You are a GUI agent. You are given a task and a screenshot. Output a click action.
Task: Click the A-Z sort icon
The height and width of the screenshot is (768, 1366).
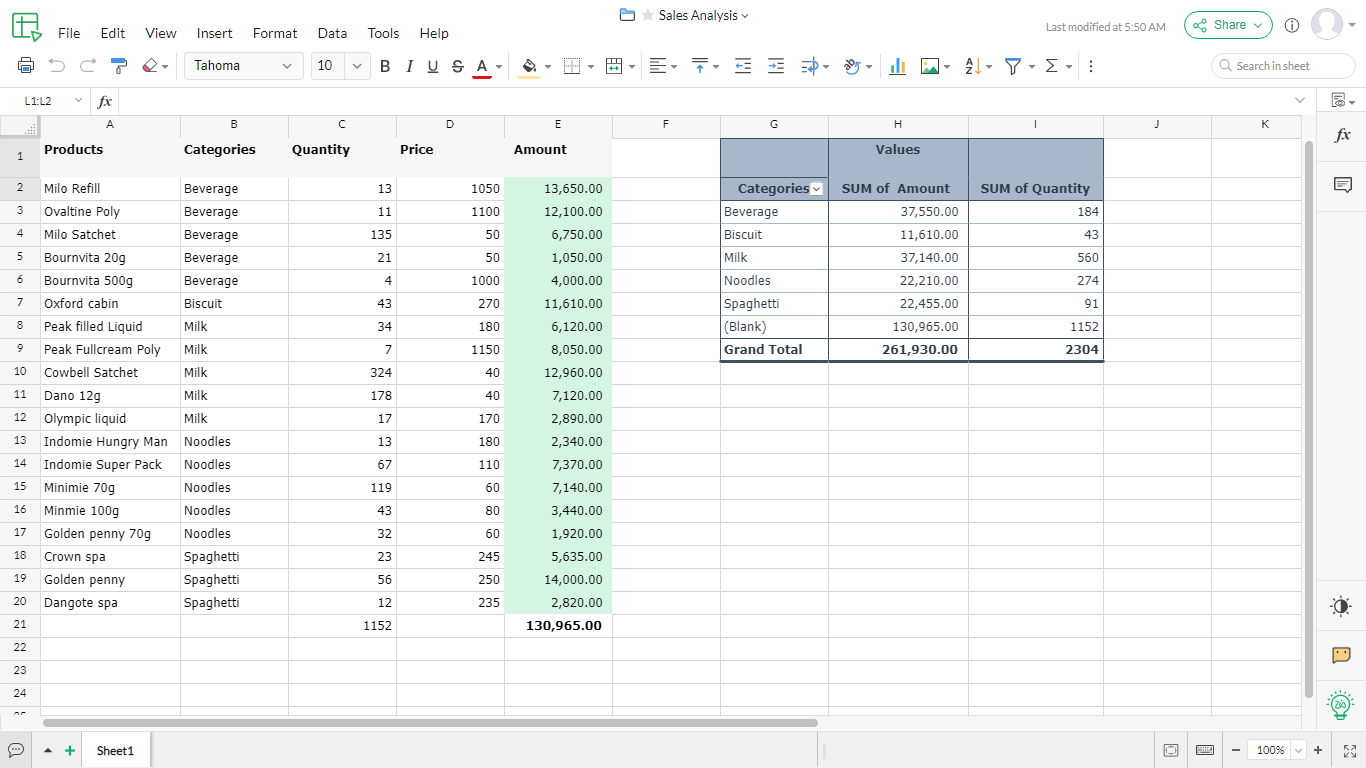(x=972, y=66)
